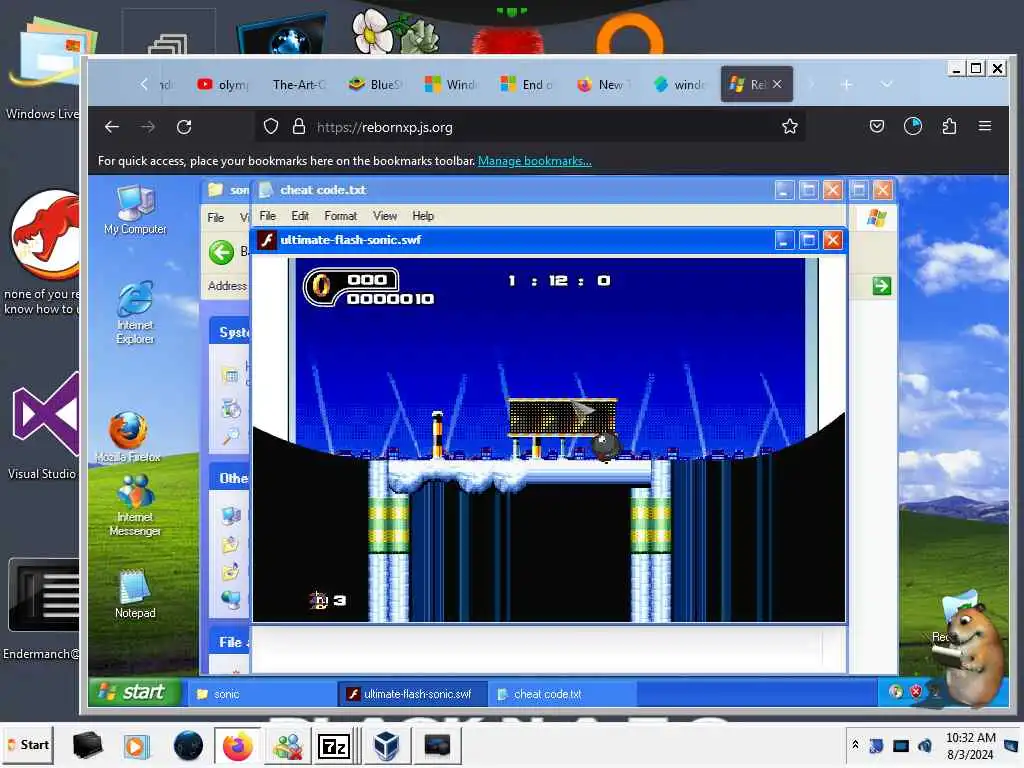Open Notepad icon on the XP desktop
The image size is (1024, 768).
[135, 593]
